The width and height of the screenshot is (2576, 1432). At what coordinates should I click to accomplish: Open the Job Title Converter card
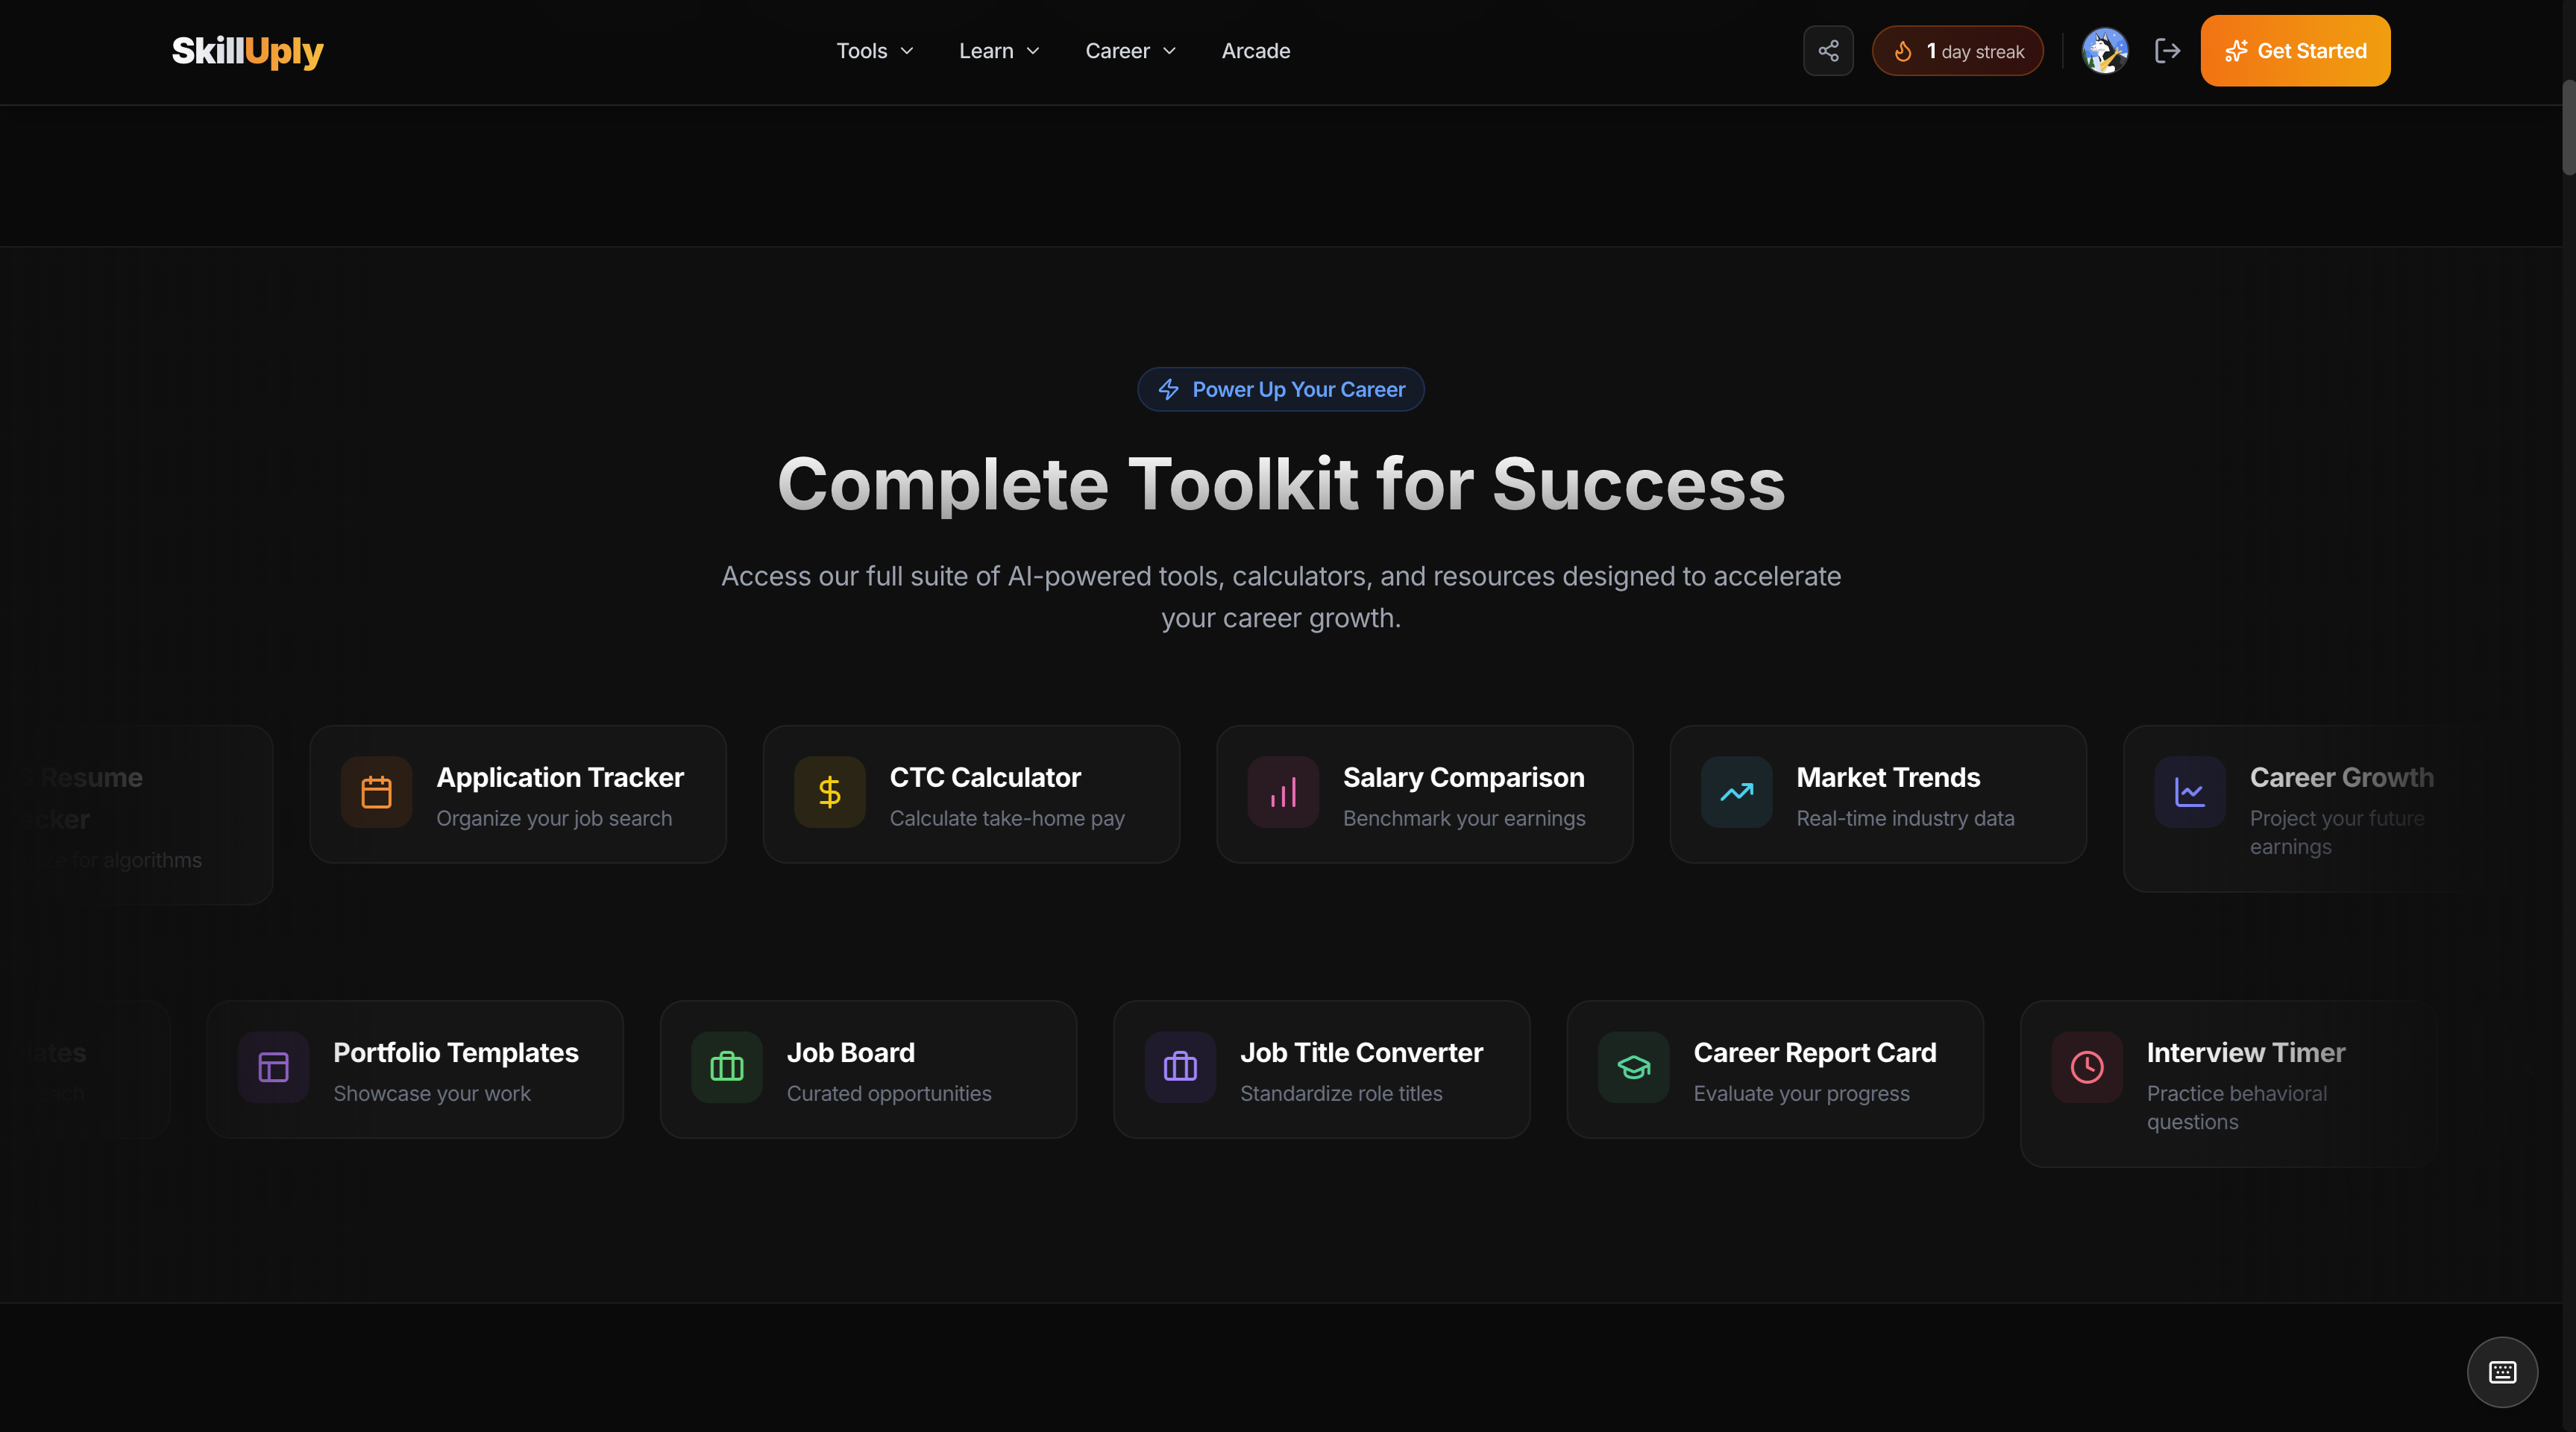point(1321,1069)
